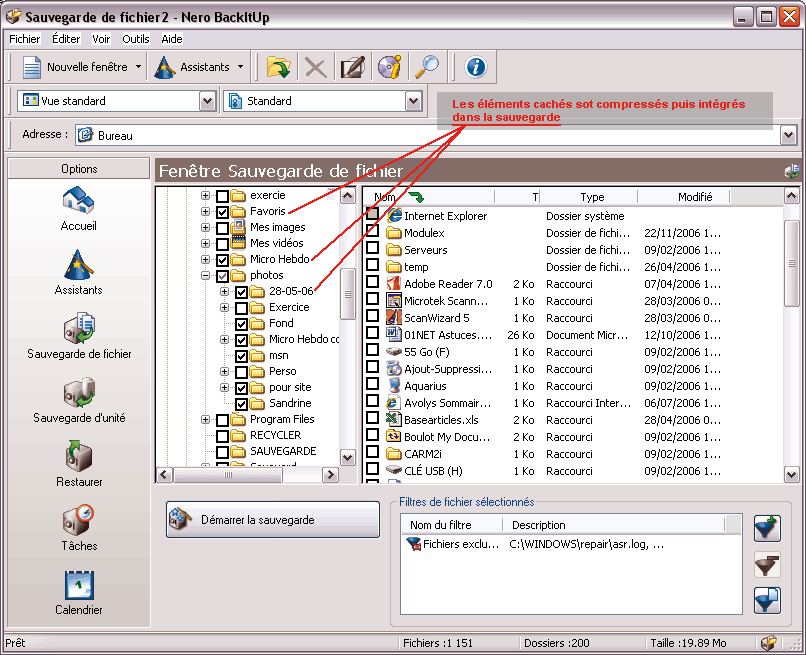This screenshot has height=655, width=806.
Task: Uncheck the Favoris folder checkbox
Action: pos(222,212)
